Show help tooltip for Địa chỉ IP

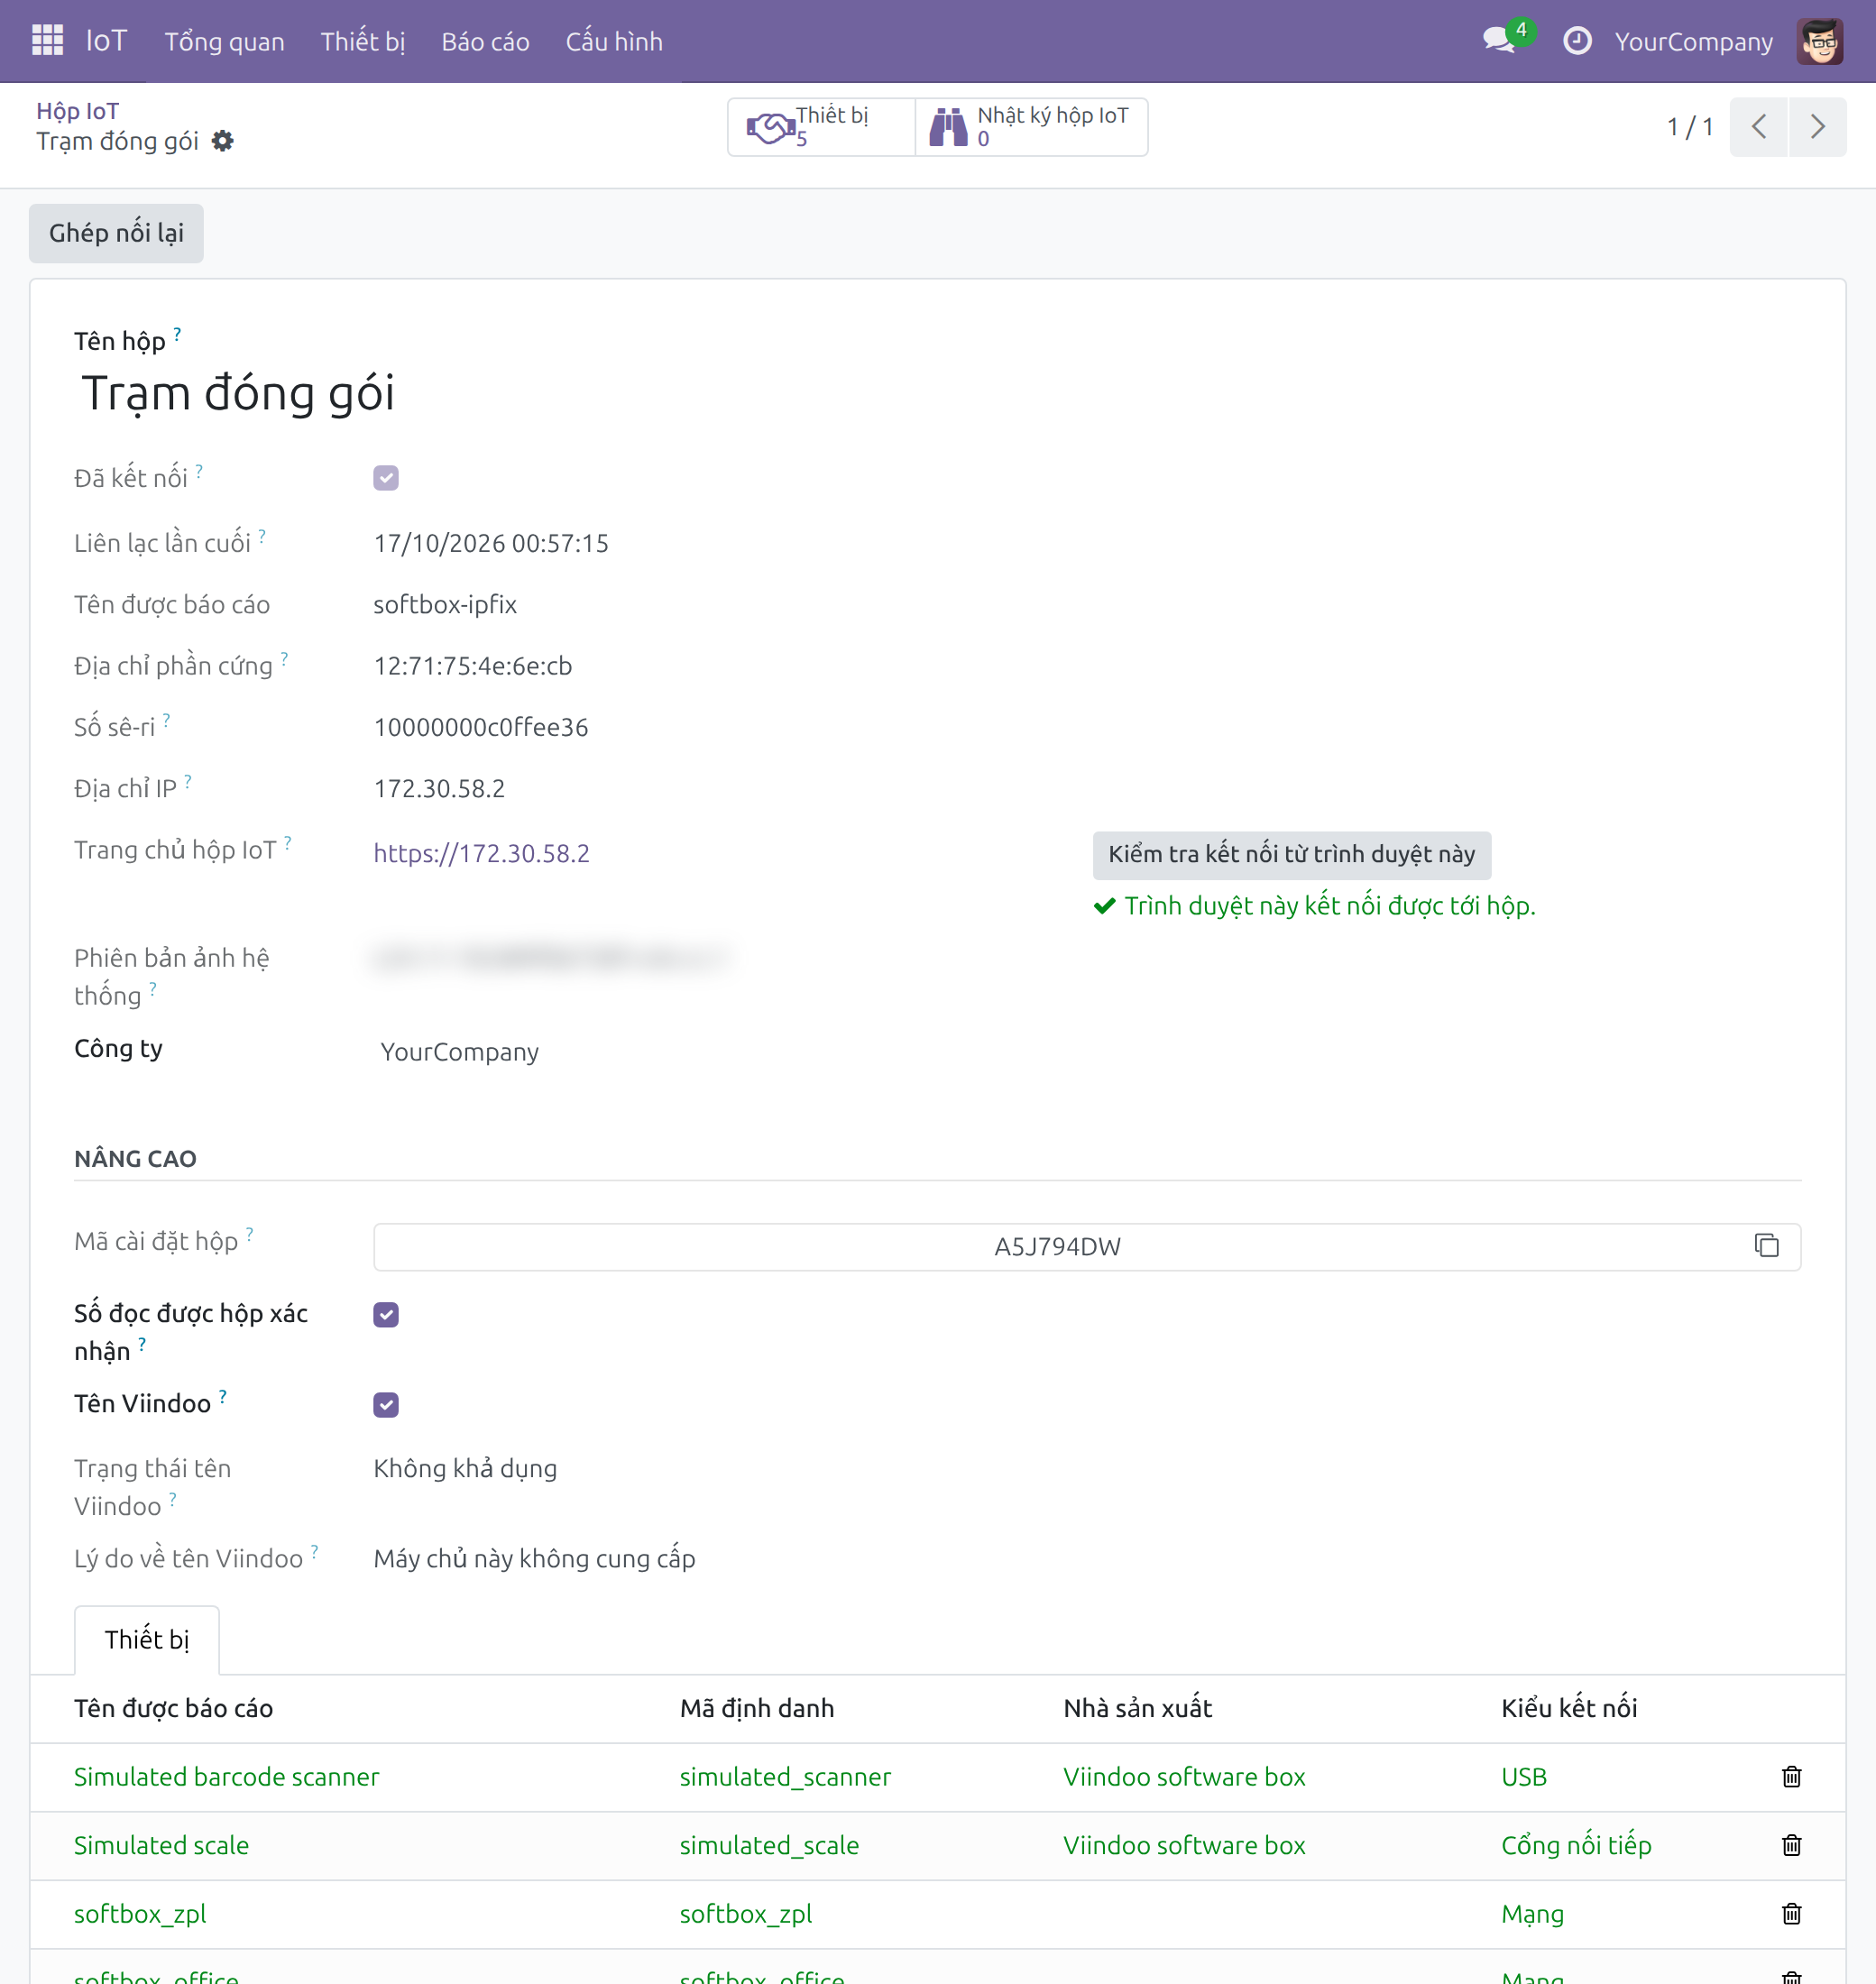(x=188, y=782)
